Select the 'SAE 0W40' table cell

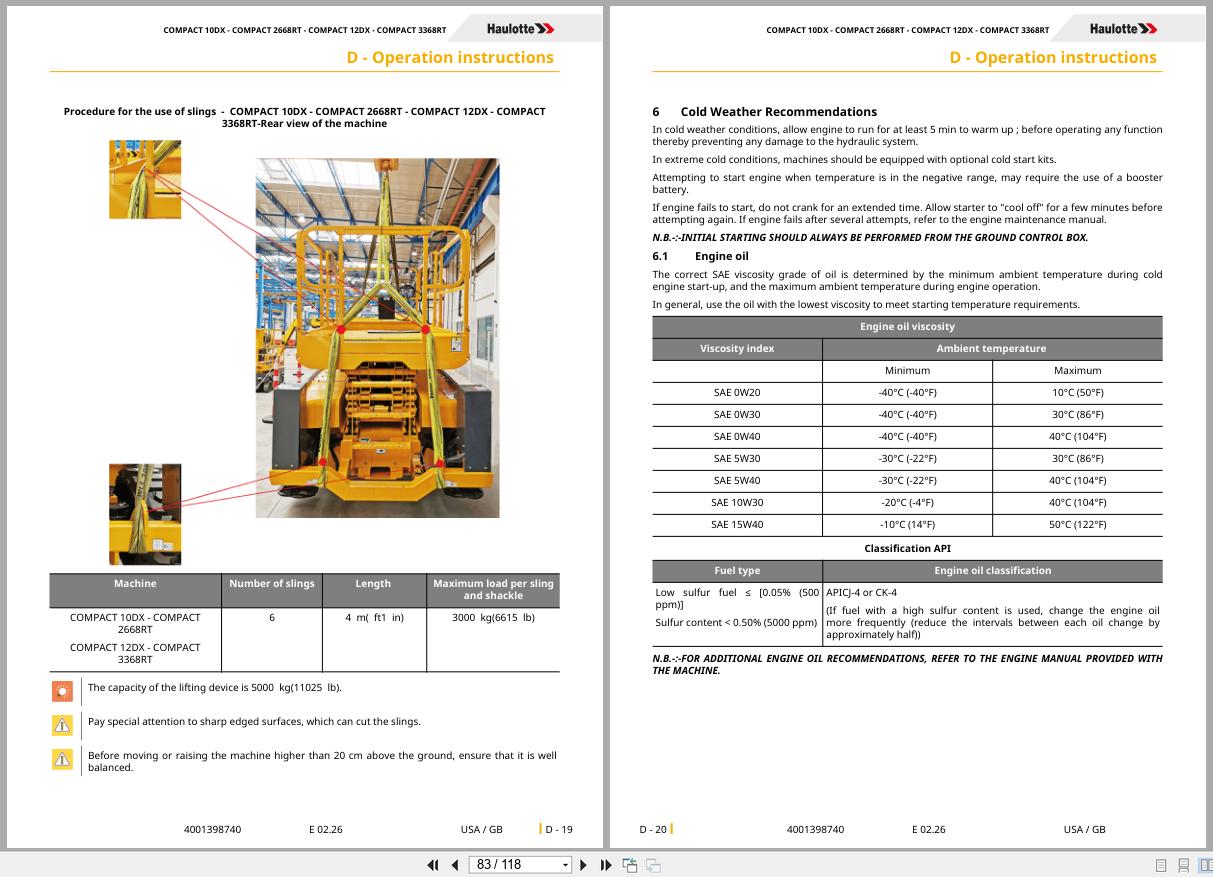click(737, 437)
